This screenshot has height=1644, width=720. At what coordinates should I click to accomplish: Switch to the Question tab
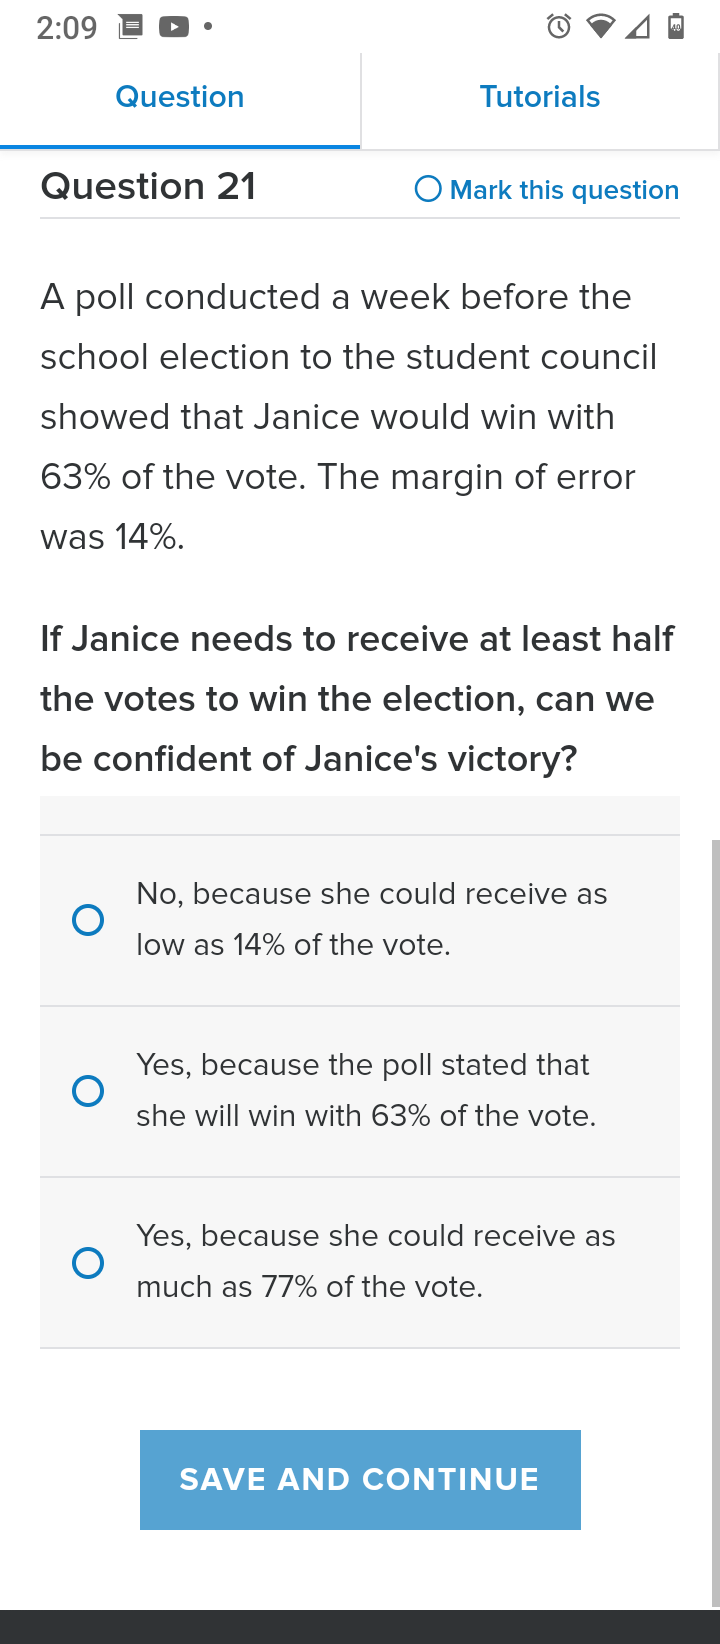[x=180, y=97]
